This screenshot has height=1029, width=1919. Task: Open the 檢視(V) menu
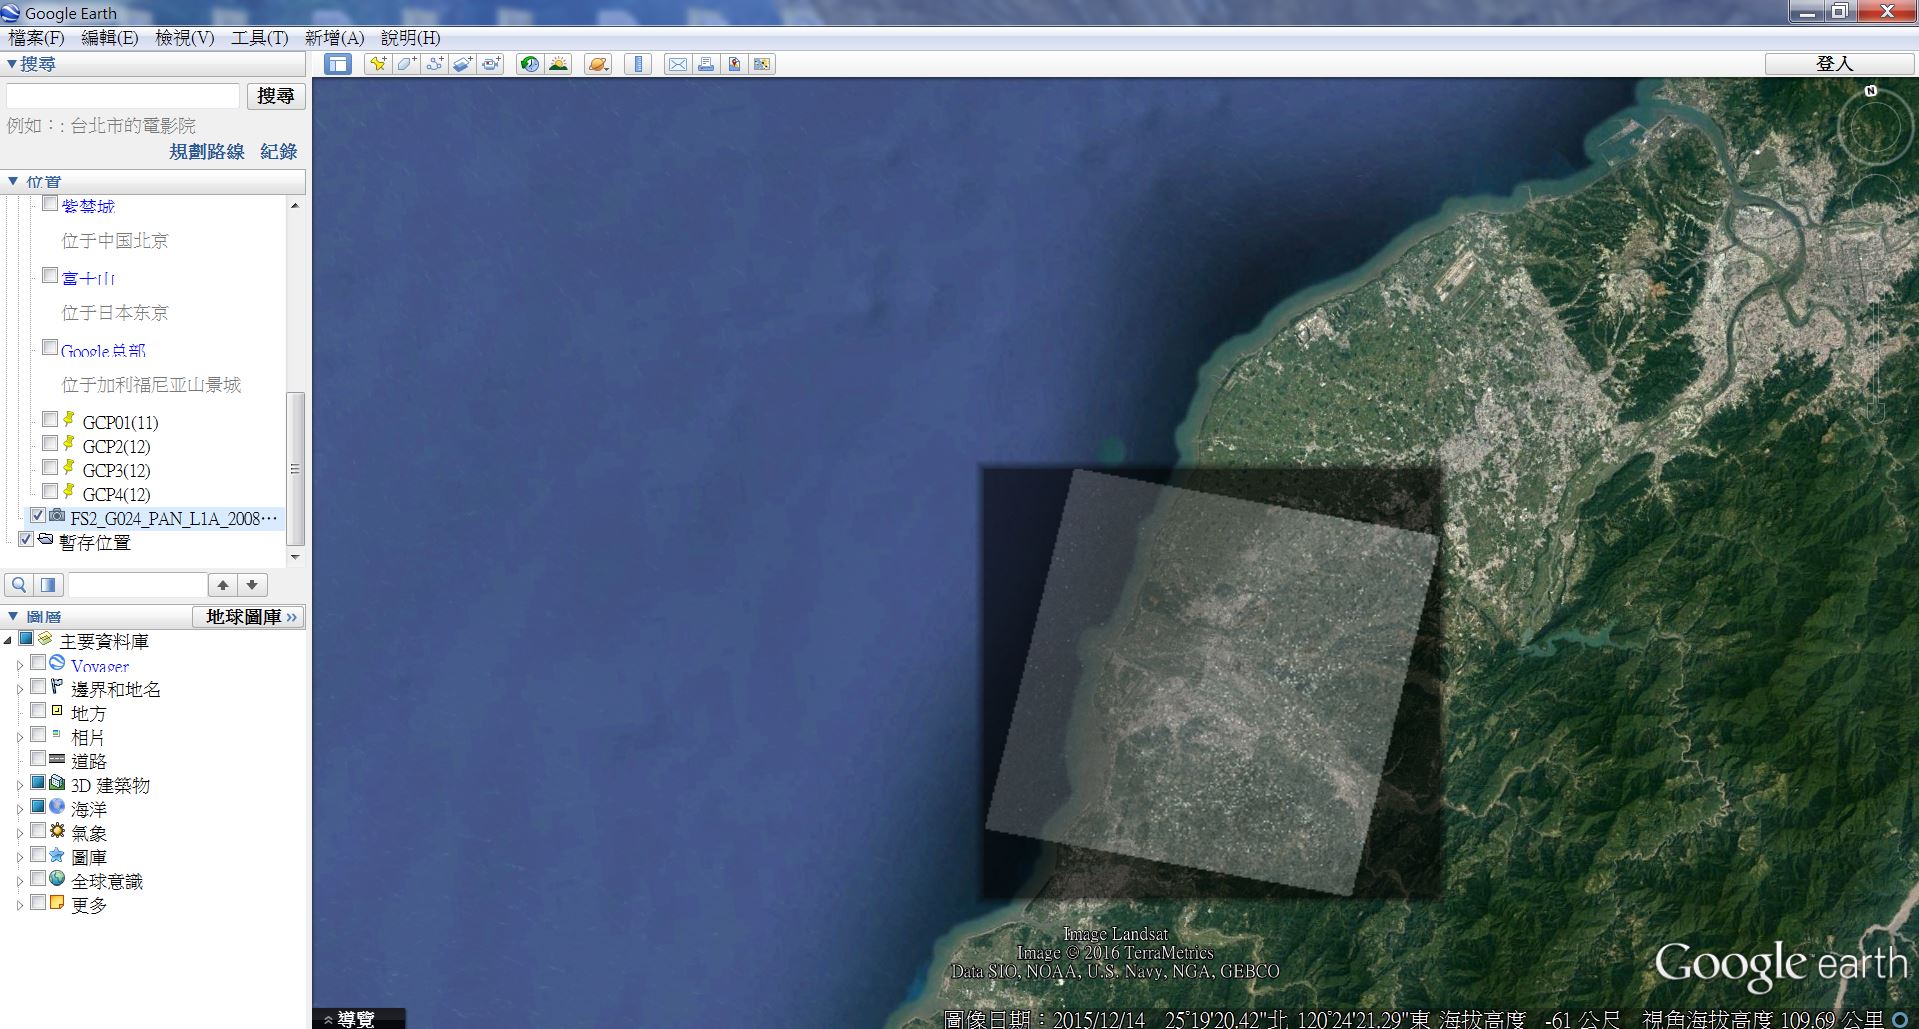(x=184, y=38)
